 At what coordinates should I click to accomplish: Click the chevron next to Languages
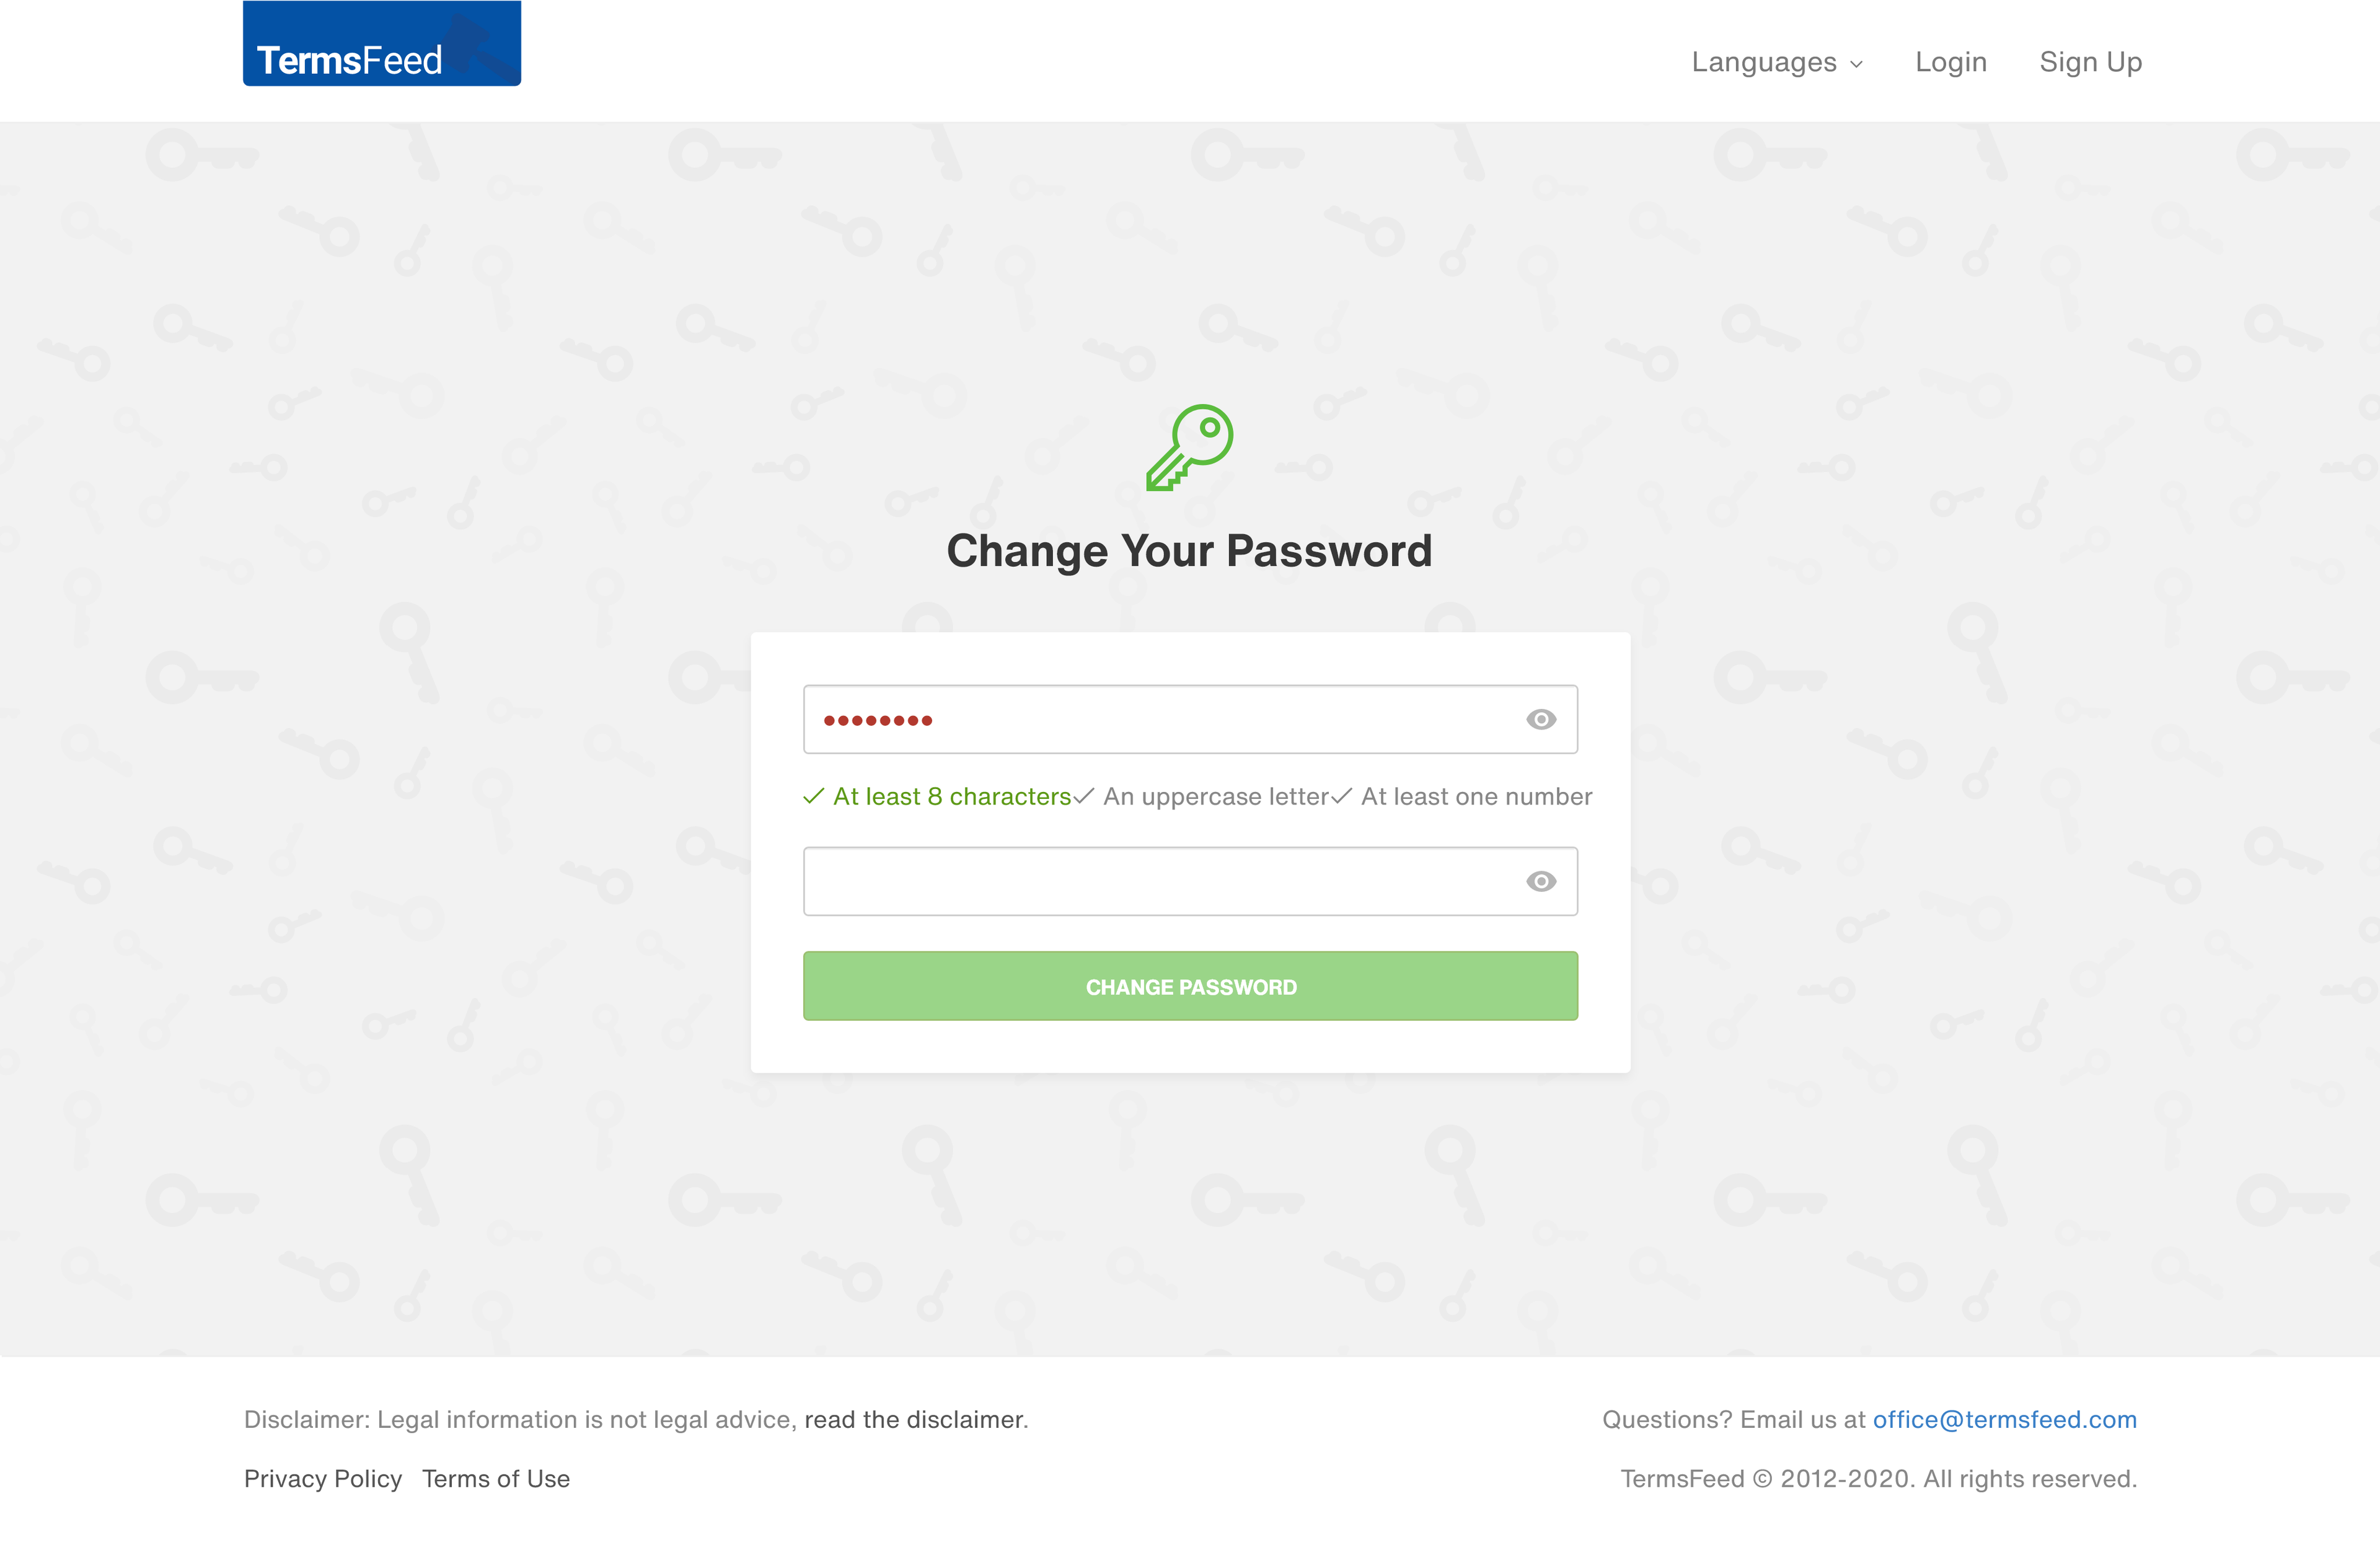pos(1856,64)
